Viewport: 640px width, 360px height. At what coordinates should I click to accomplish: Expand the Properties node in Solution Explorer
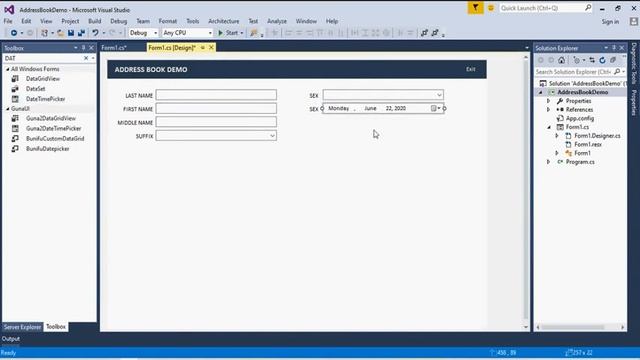point(549,101)
